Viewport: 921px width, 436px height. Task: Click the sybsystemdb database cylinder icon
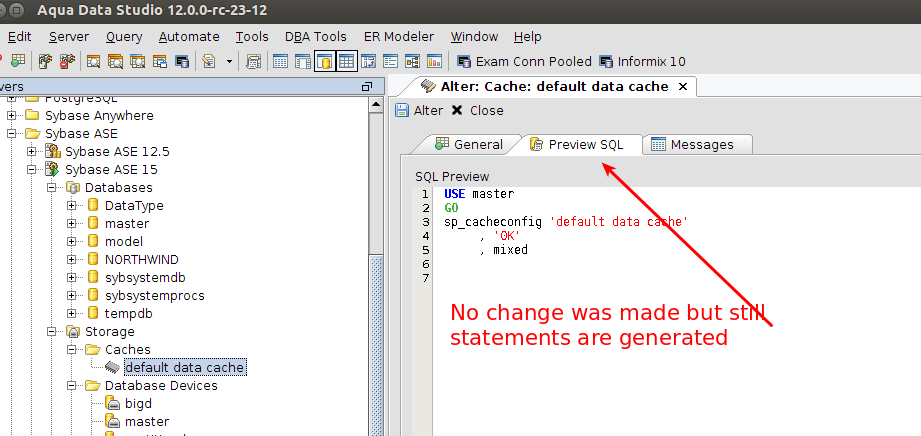coord(93,277)
